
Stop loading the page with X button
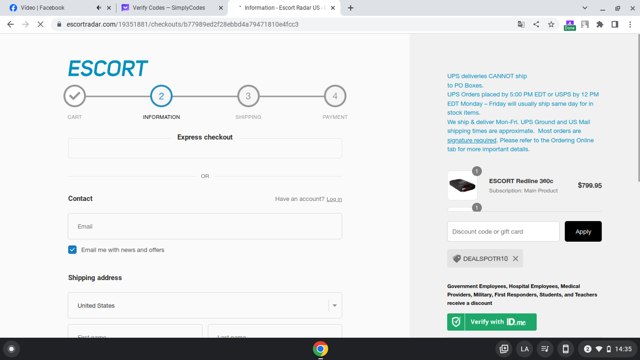pyautogui.click(x=40, y=24)
